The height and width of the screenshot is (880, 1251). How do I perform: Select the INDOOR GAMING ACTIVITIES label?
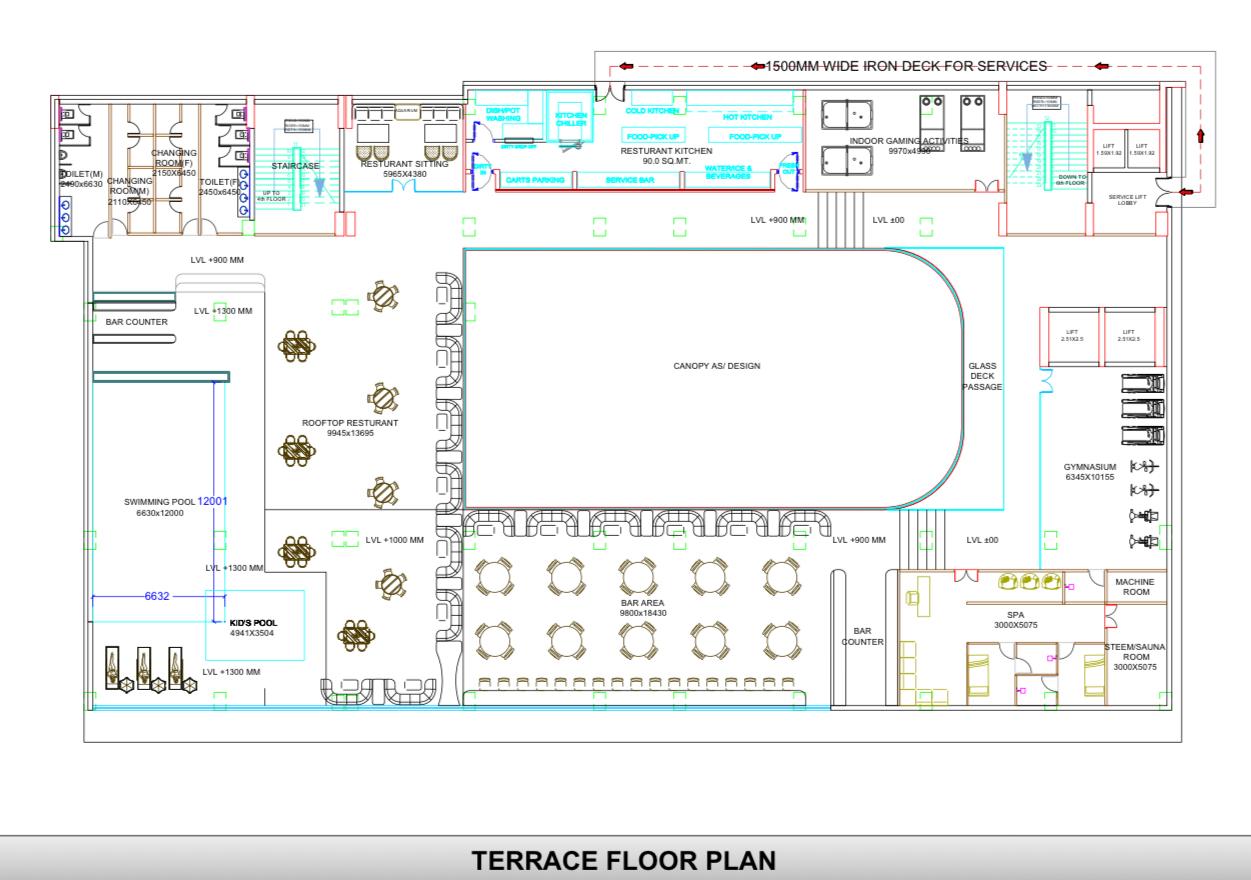[908, 141]
